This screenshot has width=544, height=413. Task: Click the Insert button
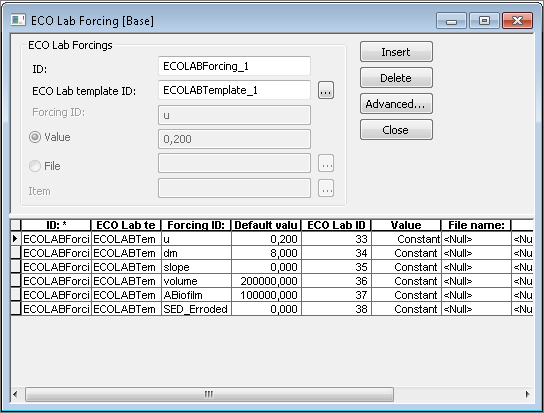click(396, 52)
